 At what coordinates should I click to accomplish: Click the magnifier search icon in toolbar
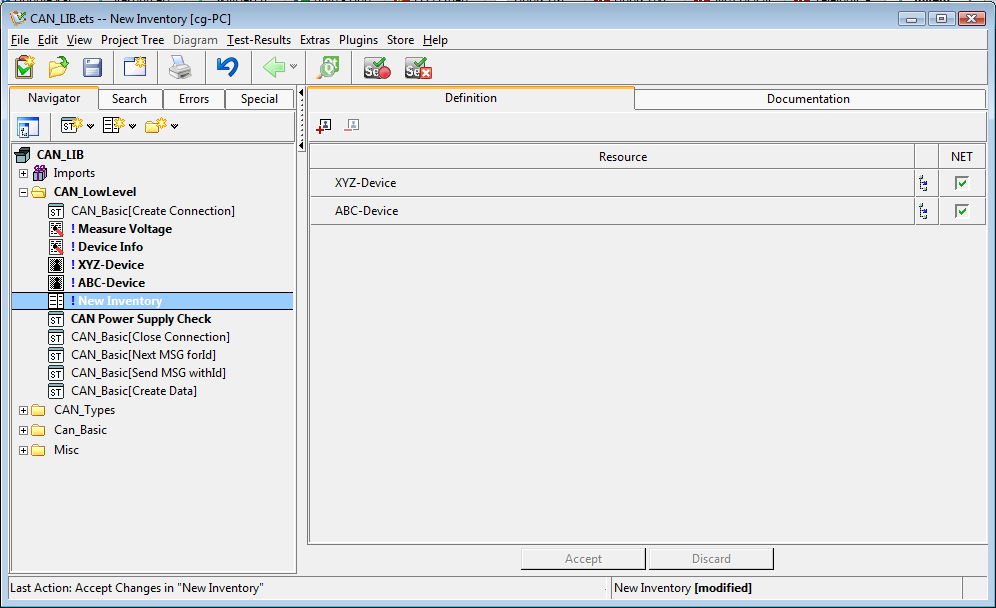point(327,67)
